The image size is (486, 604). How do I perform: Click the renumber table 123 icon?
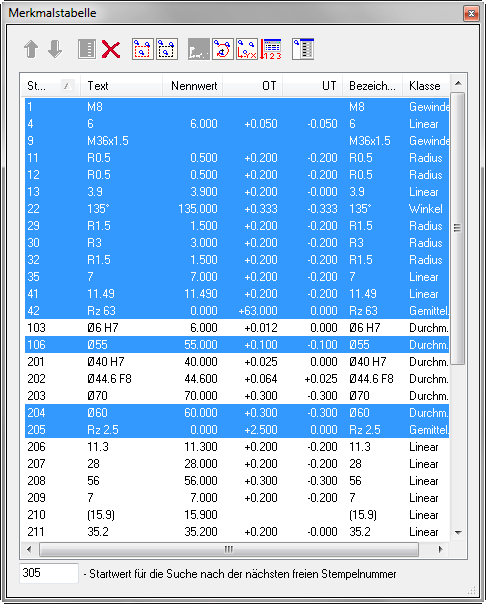click(271, 49)
